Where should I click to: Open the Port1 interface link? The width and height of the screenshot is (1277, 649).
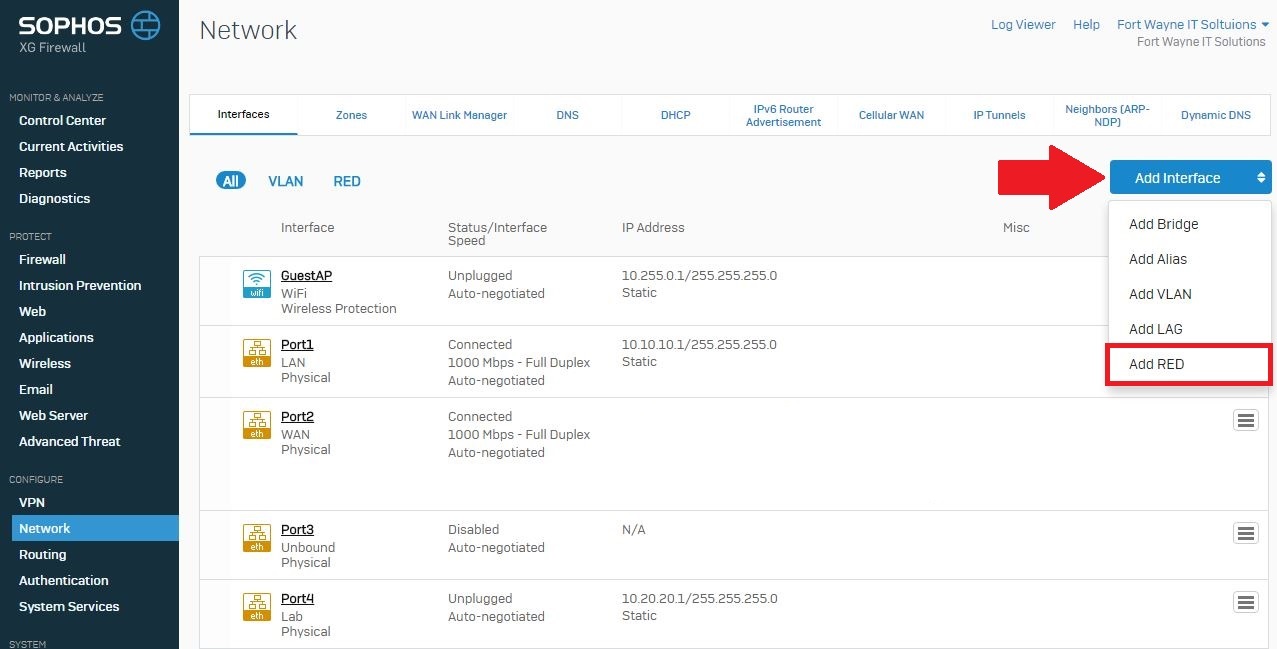click(297, 344)
